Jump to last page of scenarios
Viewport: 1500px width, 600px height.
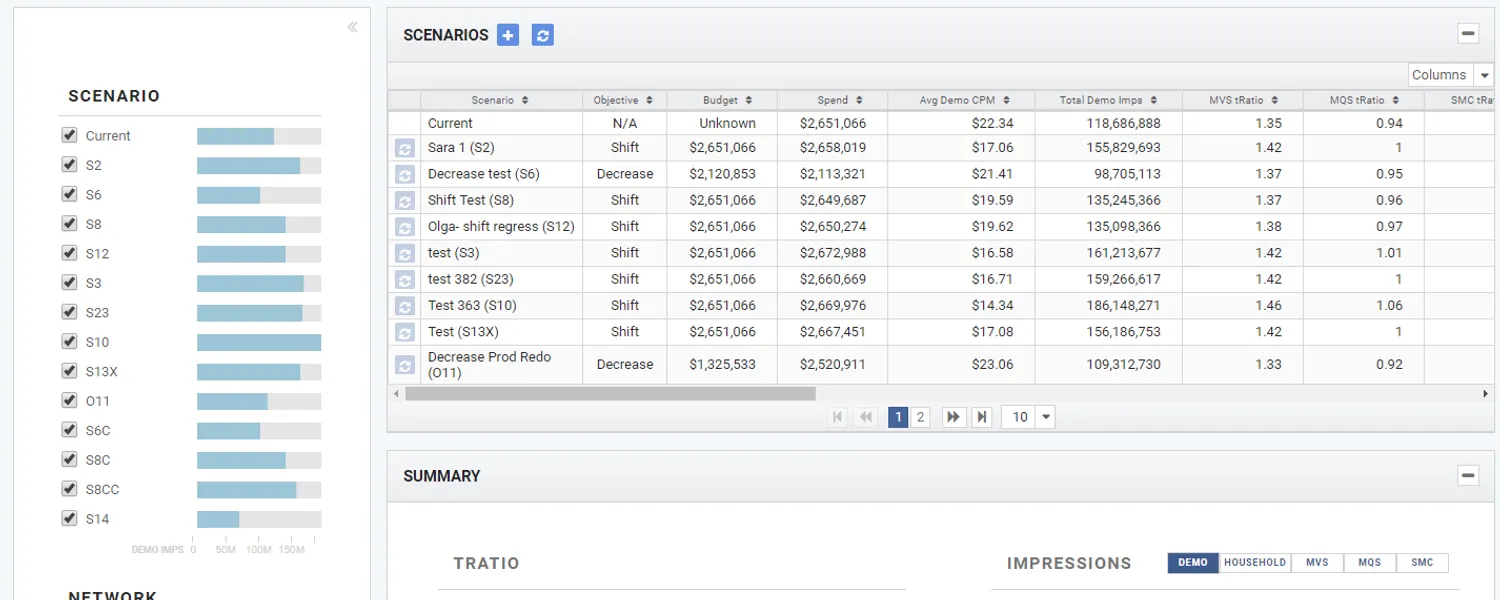click(x=982, y=417)
